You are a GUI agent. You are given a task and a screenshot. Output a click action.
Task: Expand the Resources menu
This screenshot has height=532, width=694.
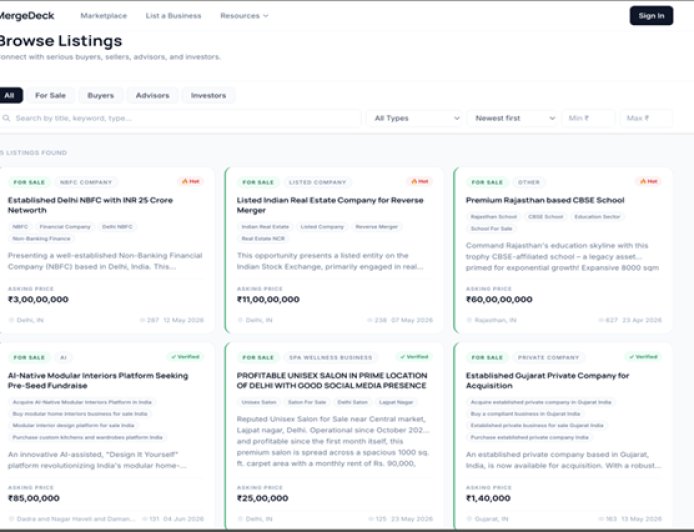[x=244, y=15]
